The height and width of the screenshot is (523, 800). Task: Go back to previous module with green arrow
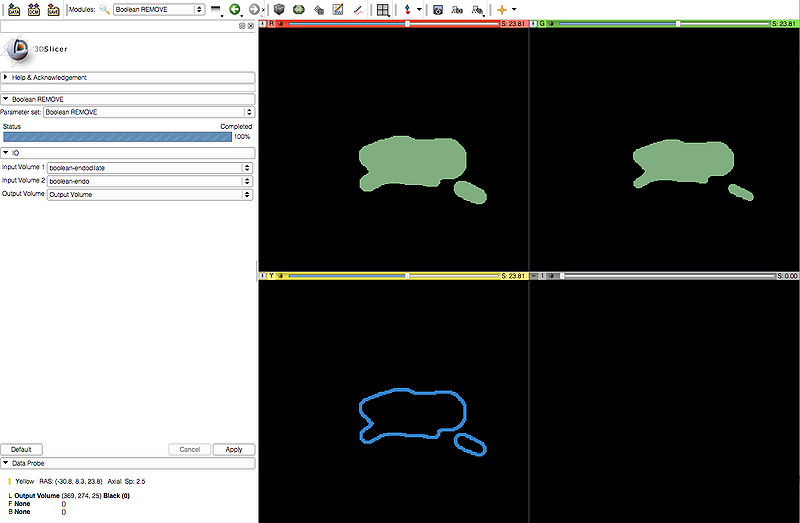235,9
